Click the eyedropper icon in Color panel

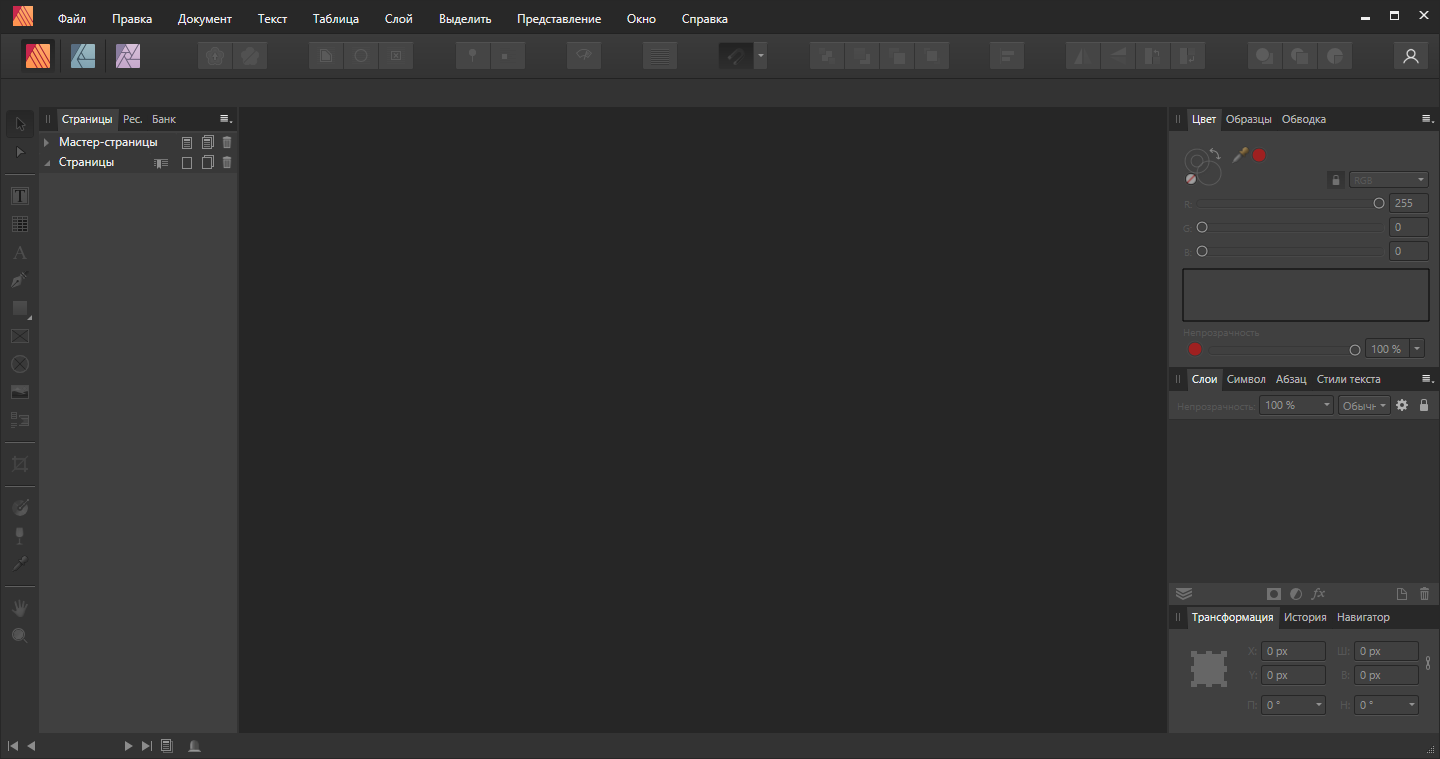pos(1240,155)
